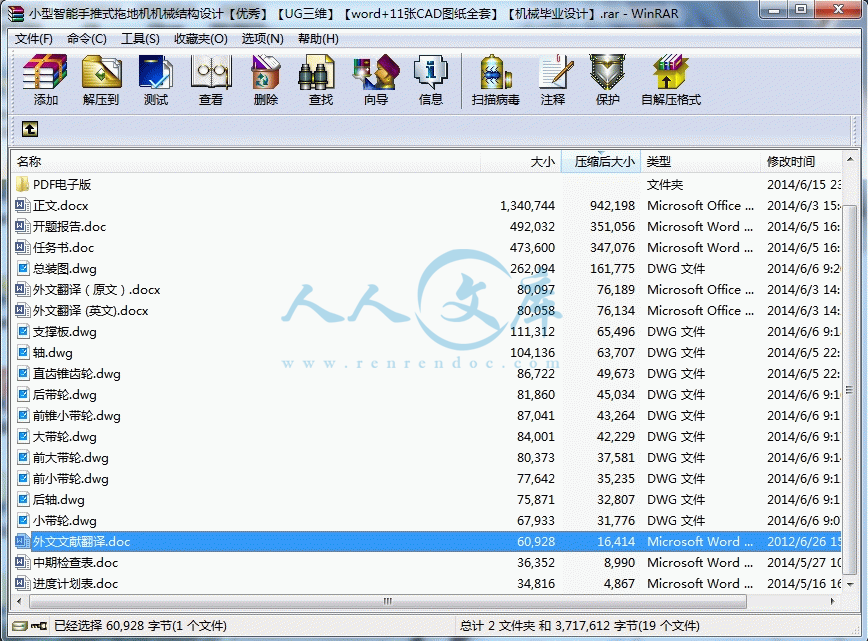Open the 帮助(H) menu
Screen dimensions: 868x641
point(318,39)
